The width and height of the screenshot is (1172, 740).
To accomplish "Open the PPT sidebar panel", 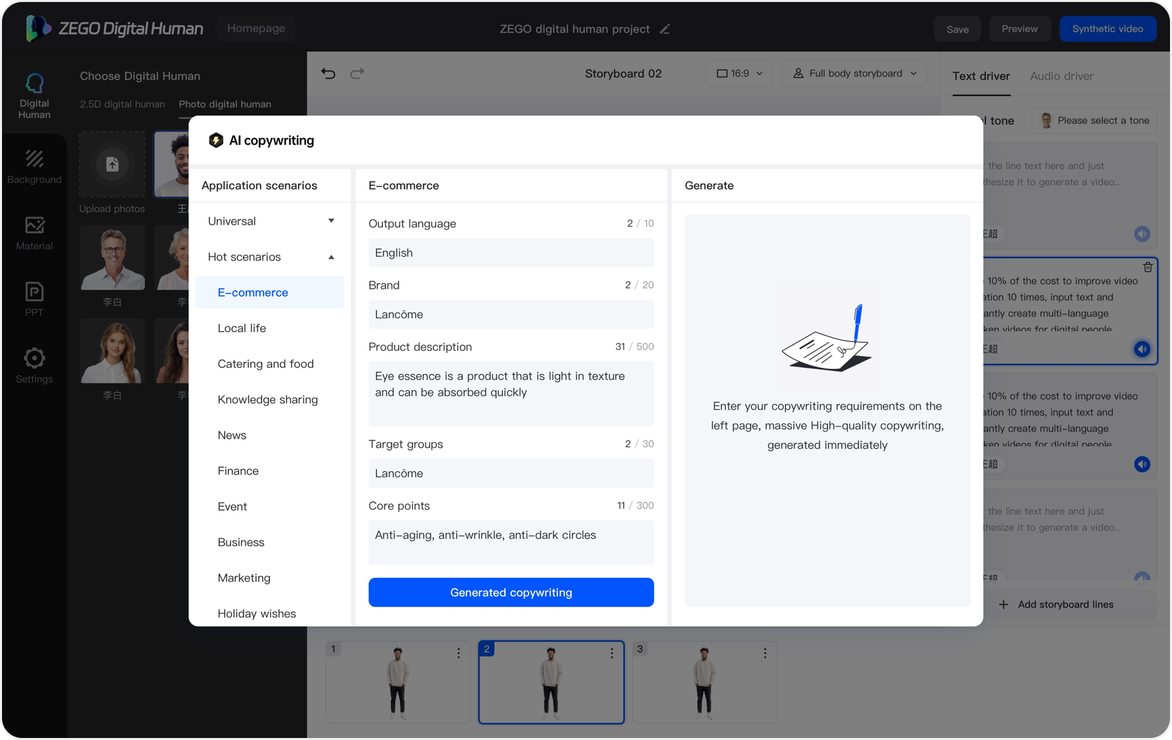I will [x=34, y=298].
